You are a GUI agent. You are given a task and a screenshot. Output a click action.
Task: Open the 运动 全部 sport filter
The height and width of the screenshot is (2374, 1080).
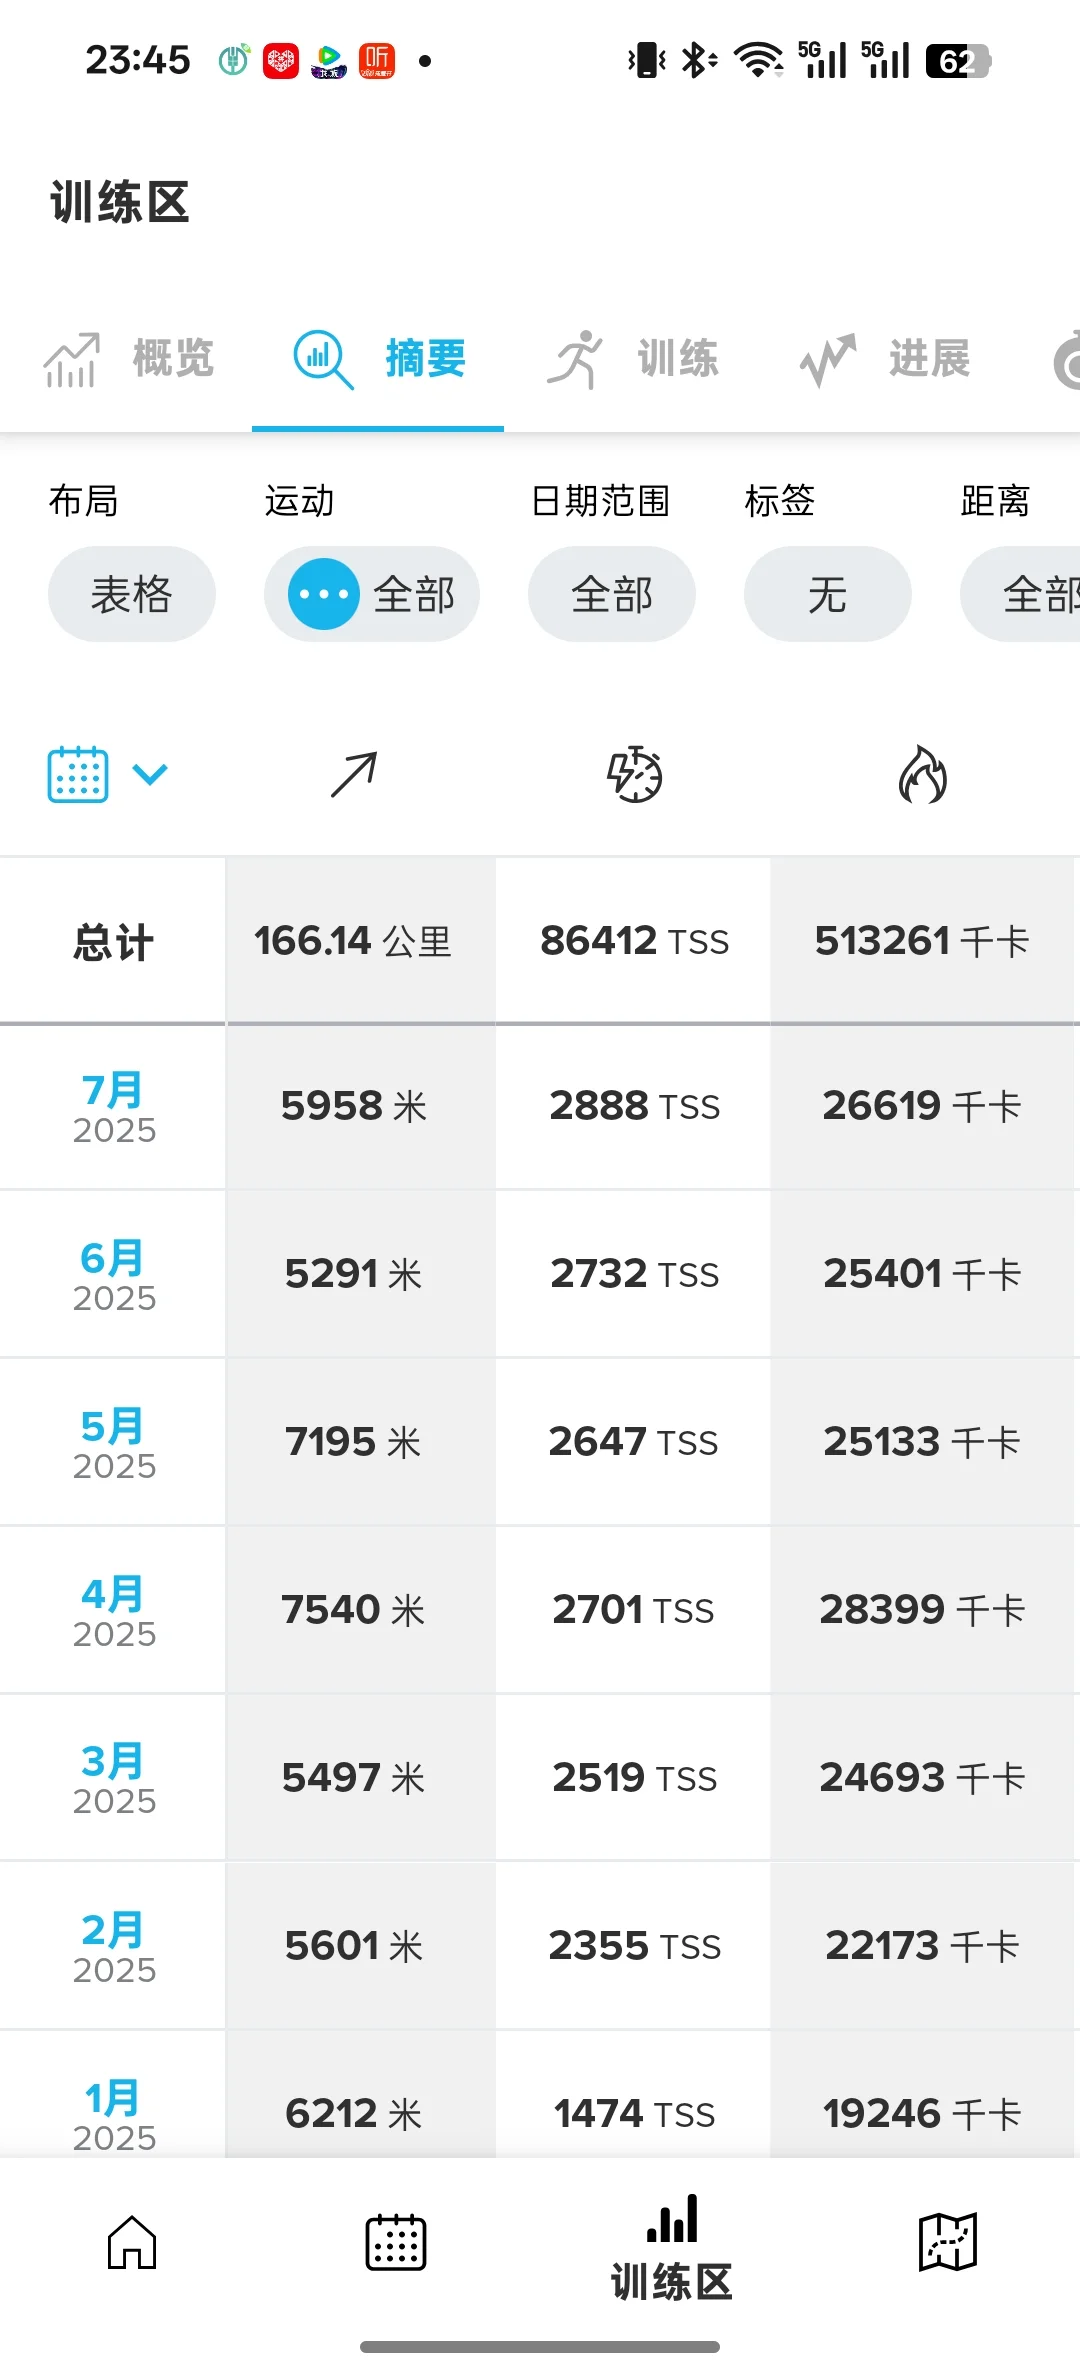372,594
